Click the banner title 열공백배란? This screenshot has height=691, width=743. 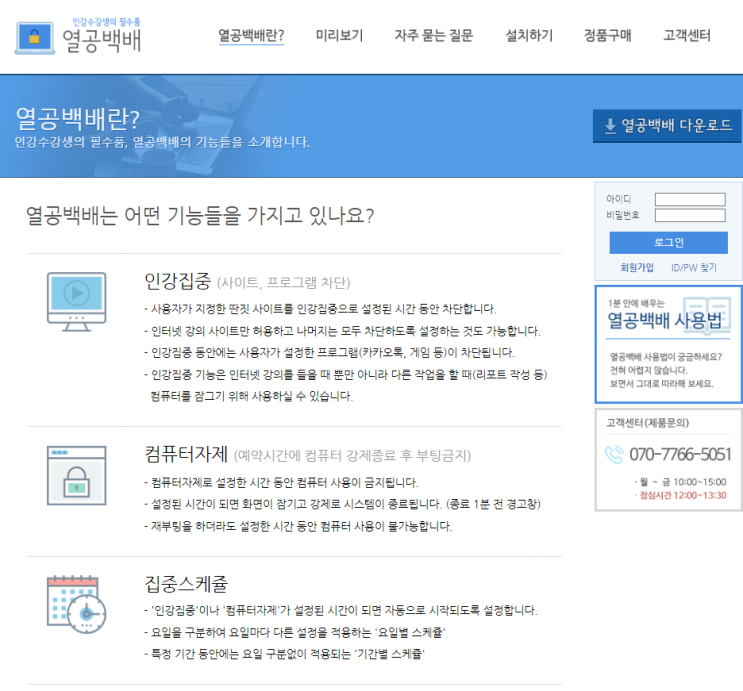78,118
